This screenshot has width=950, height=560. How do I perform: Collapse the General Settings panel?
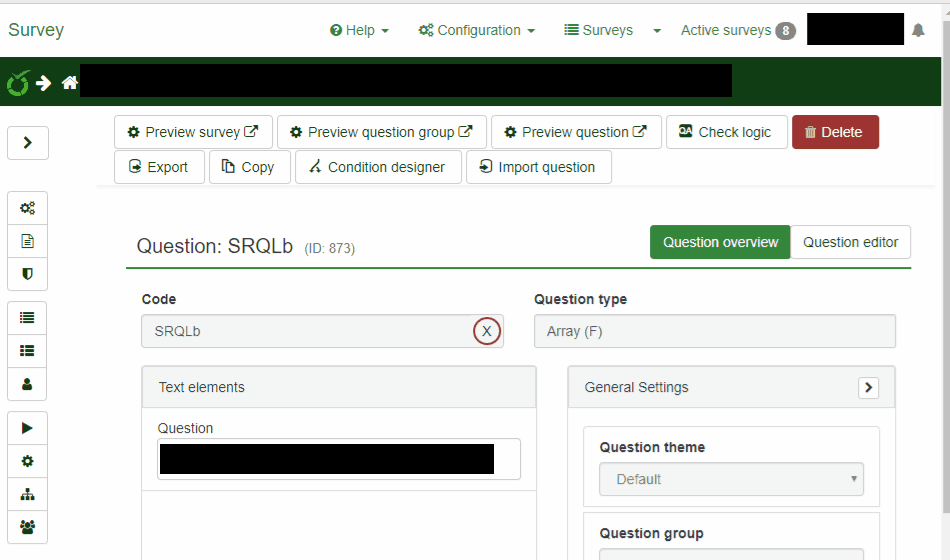[x=868, y=387]
